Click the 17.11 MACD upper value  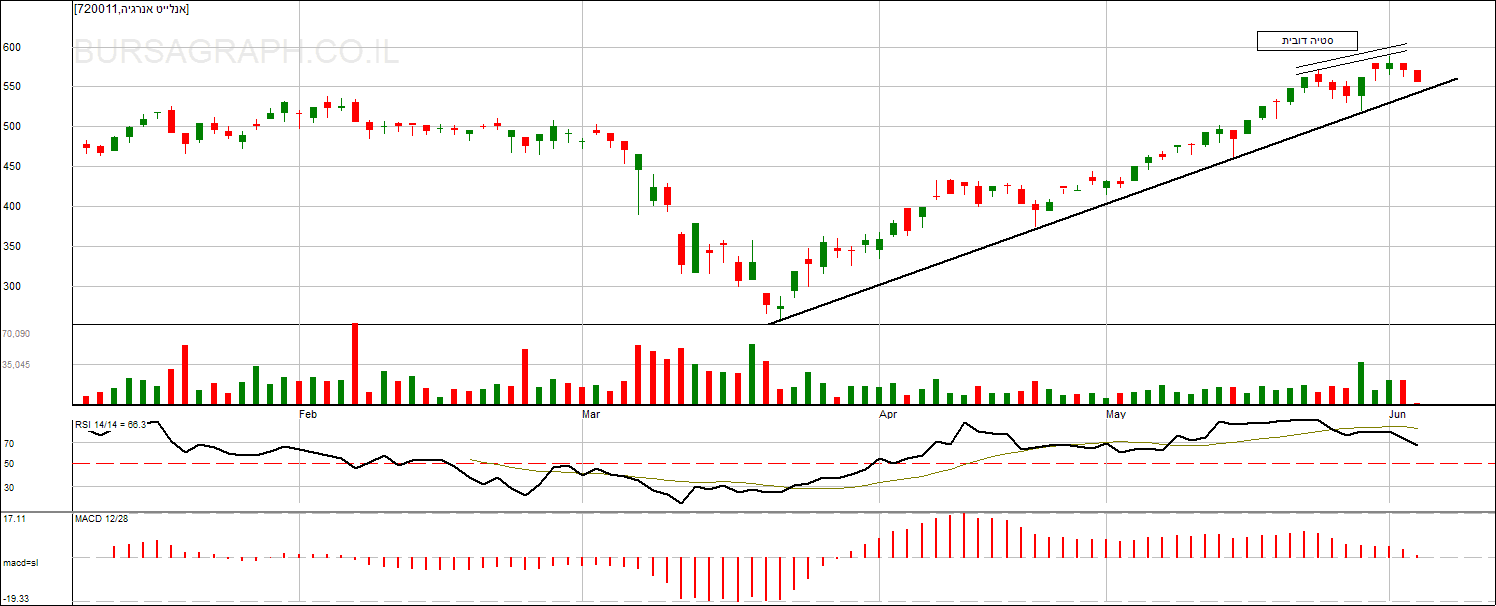point(14,519)
